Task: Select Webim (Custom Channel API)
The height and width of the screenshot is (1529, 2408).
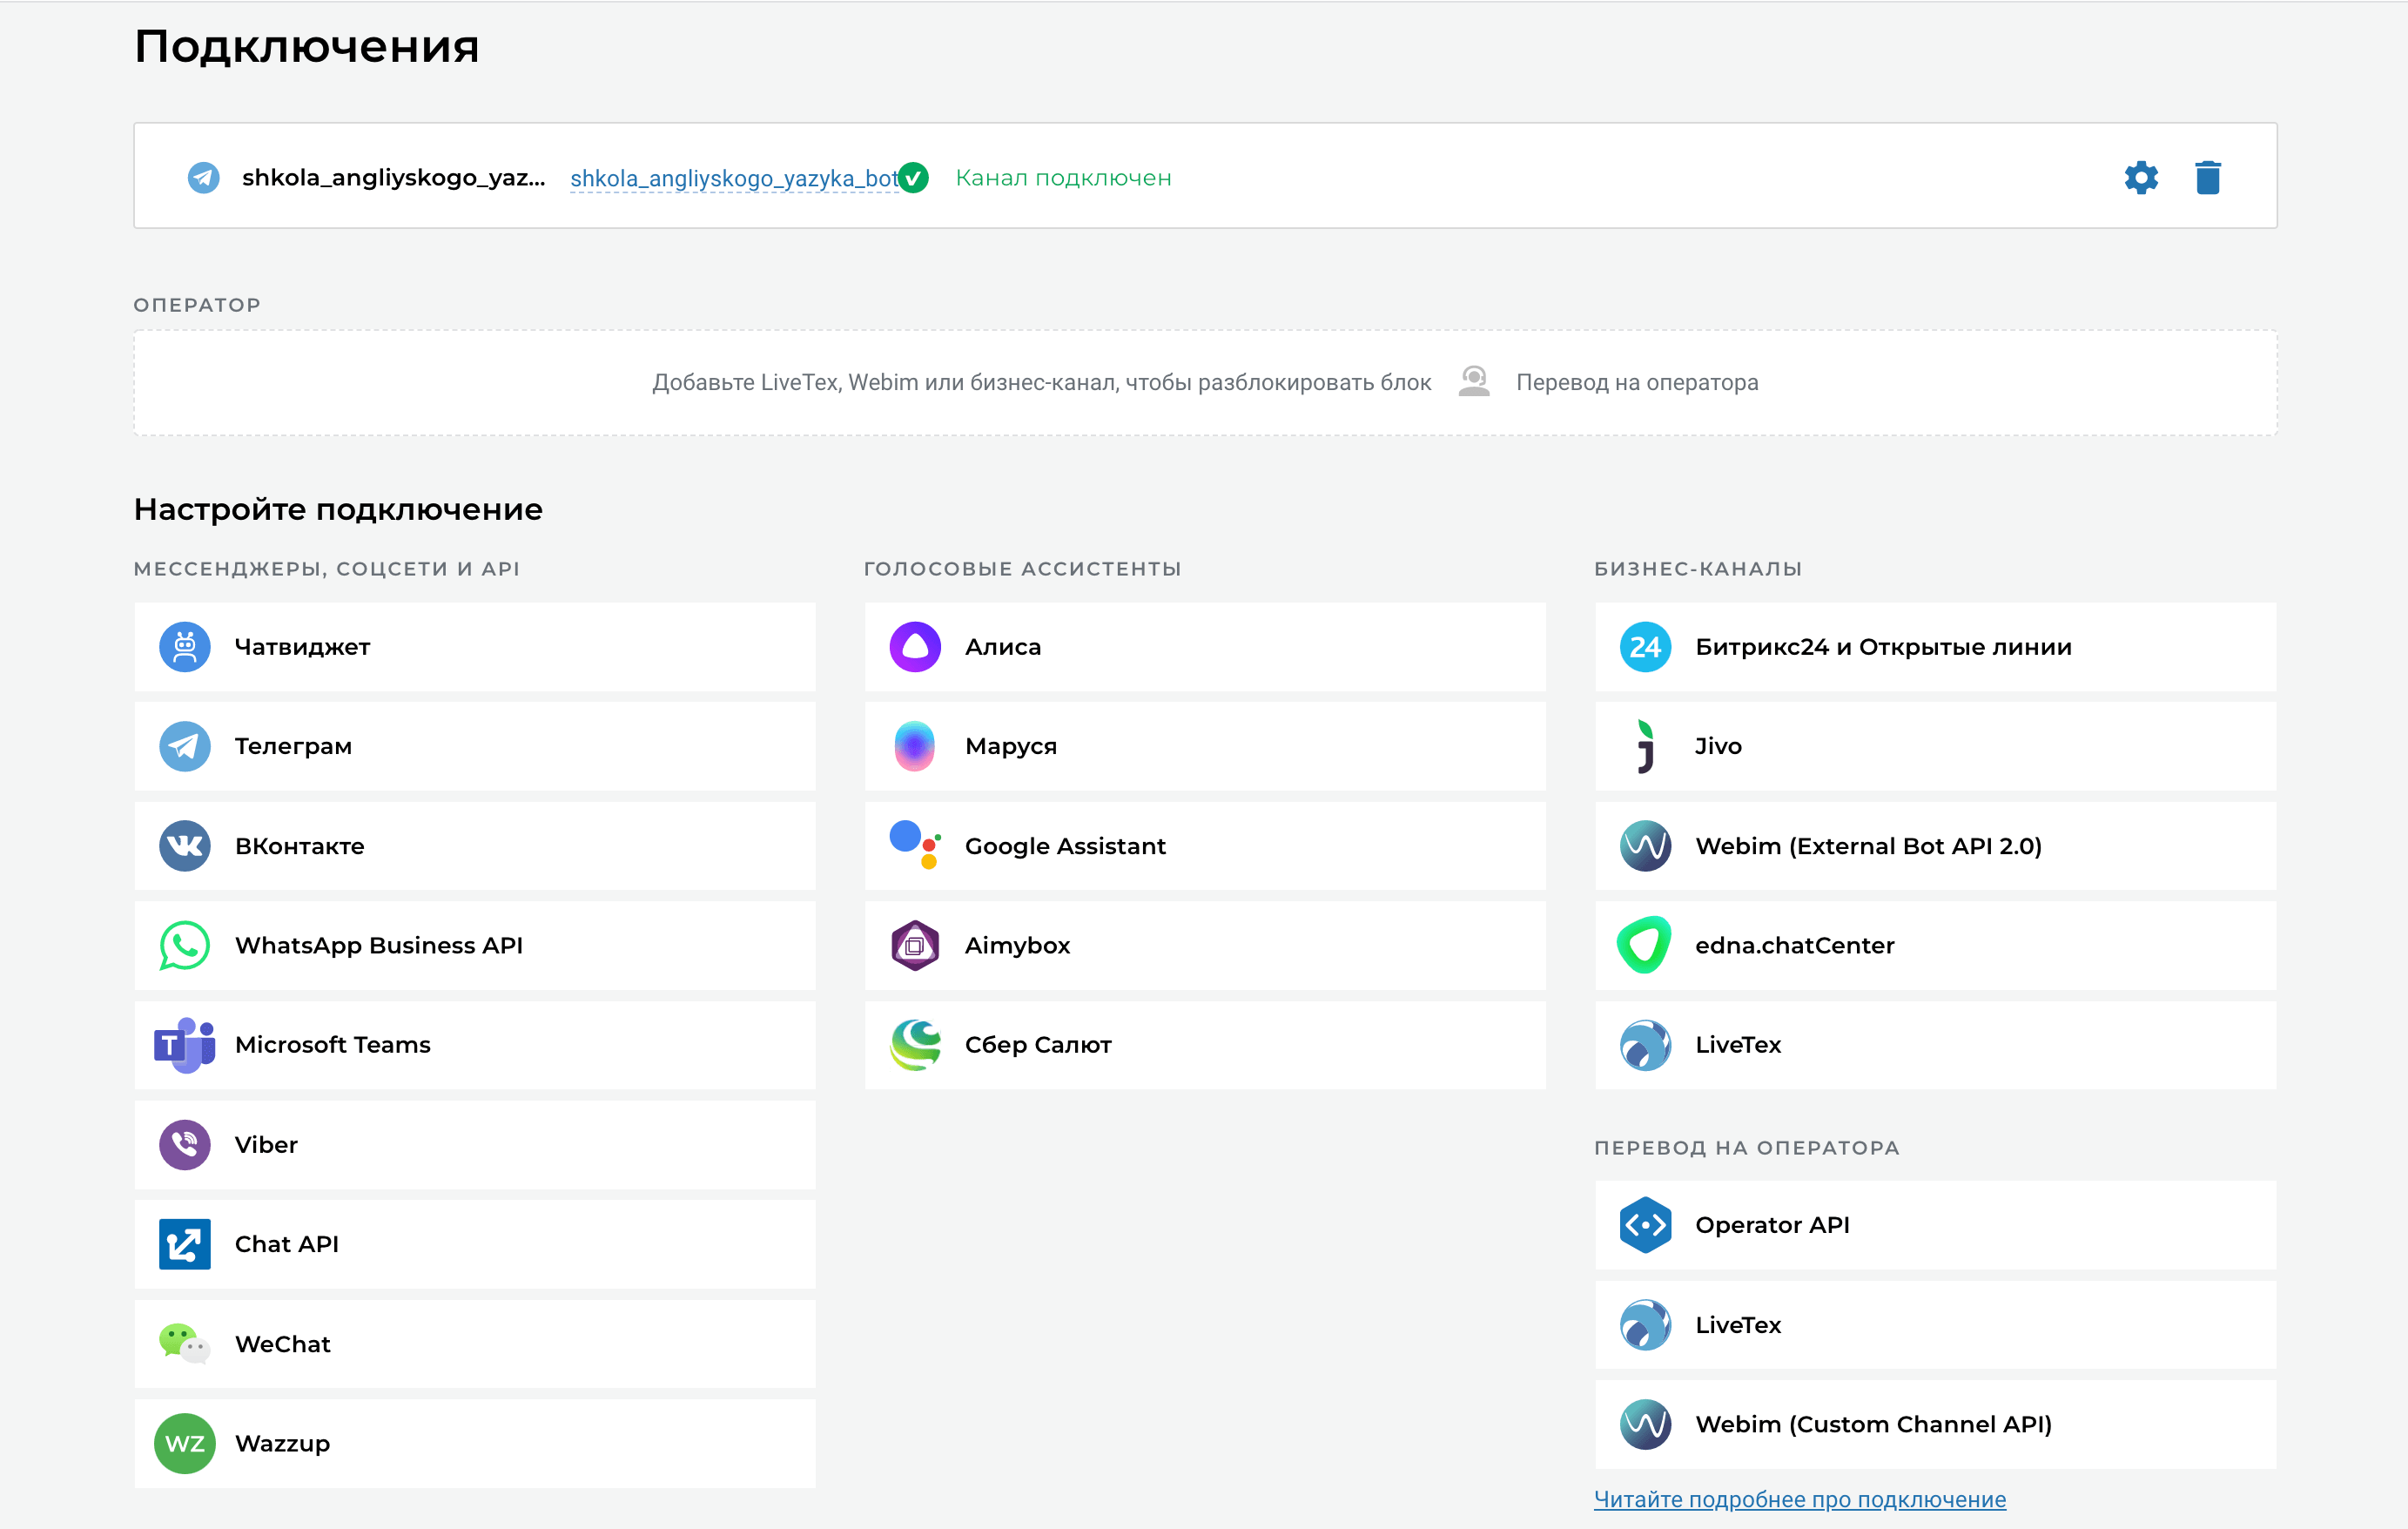Action: 1935,1424
